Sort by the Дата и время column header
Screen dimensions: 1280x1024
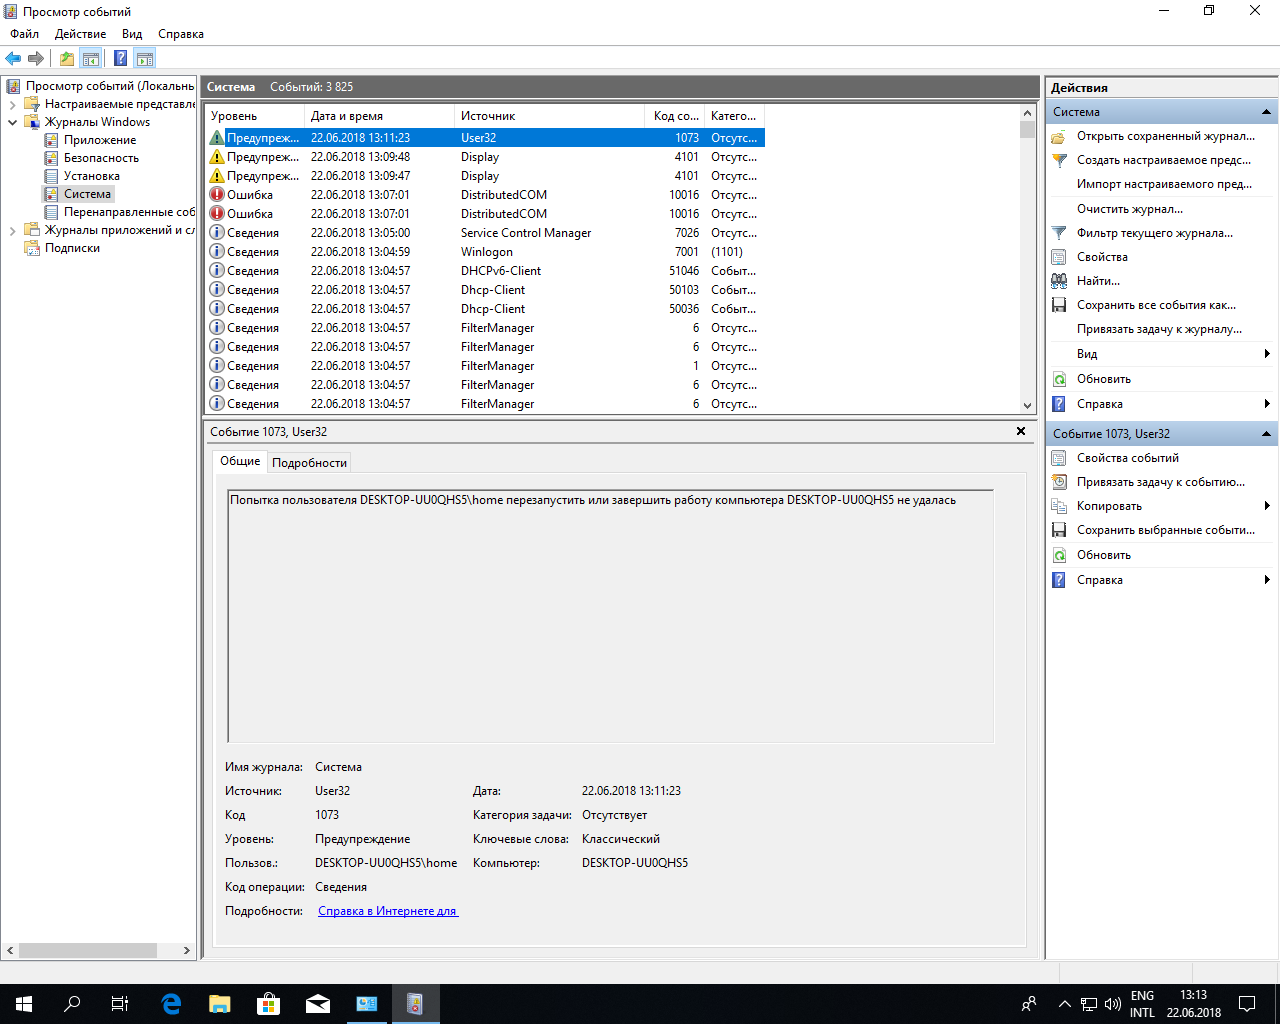pos(379,116)
